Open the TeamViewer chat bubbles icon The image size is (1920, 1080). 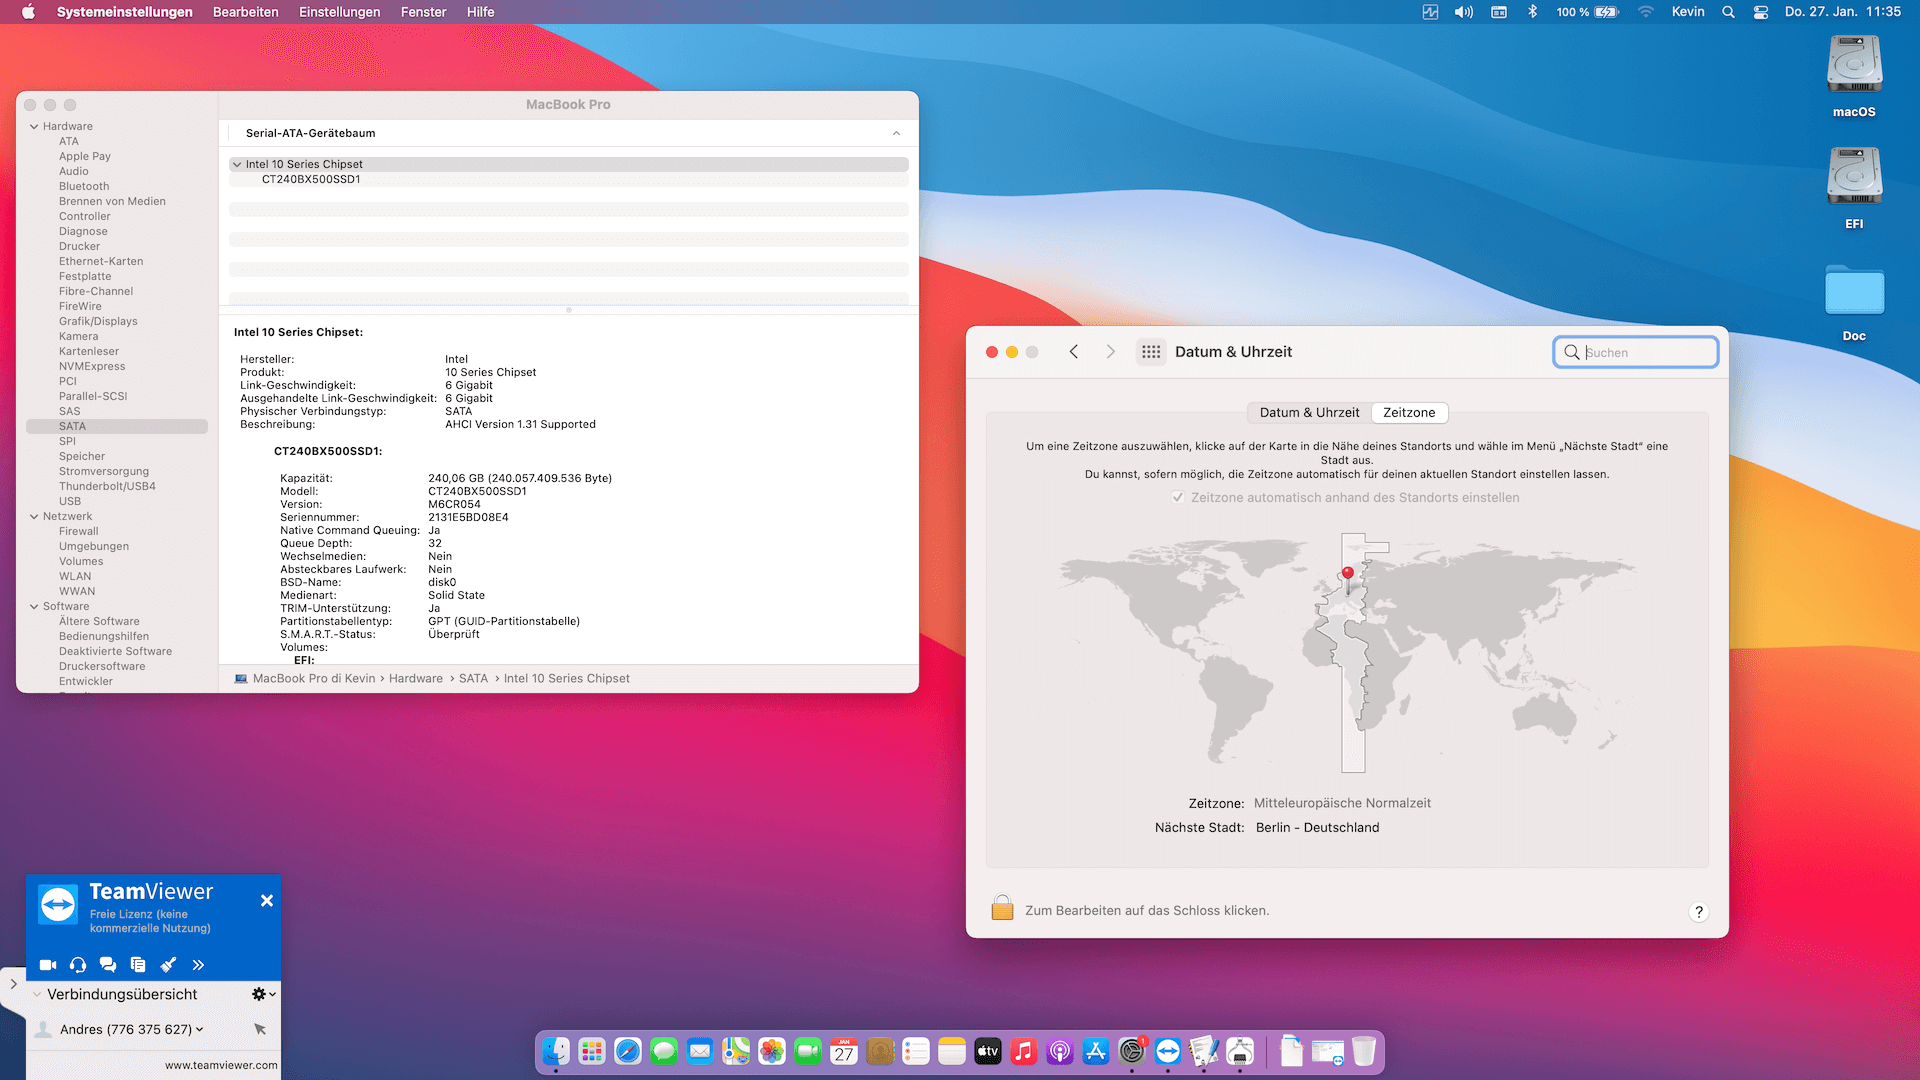[x=108, y=965]
